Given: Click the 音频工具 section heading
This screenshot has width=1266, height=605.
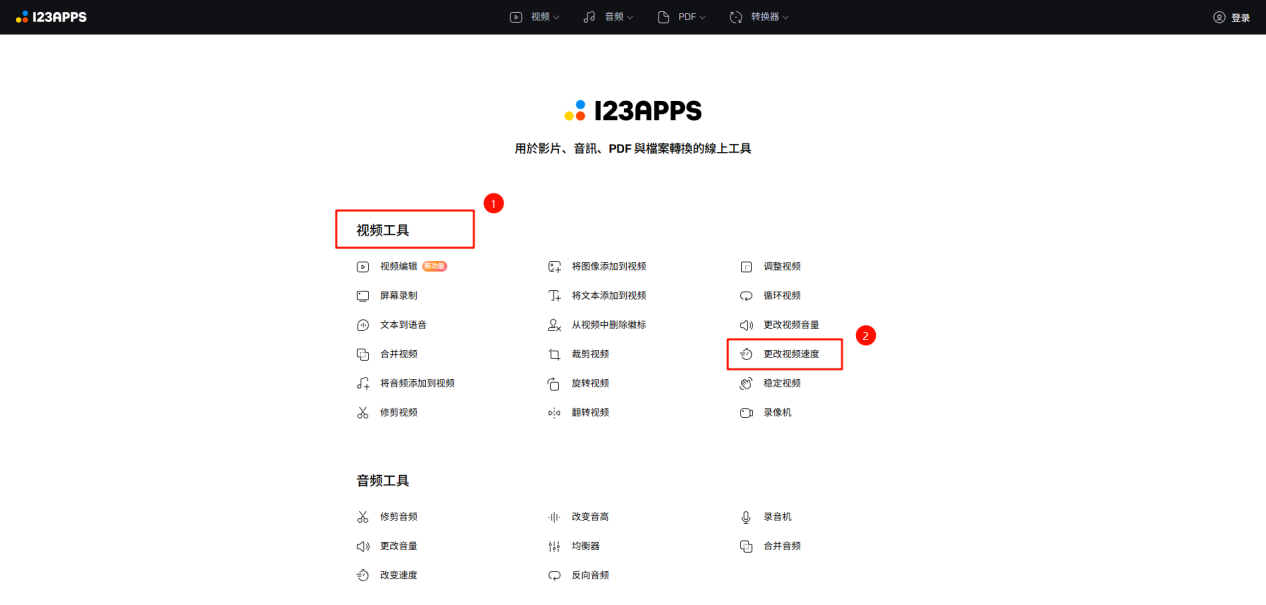Looking at the screenshot, I should coord(383,481).
